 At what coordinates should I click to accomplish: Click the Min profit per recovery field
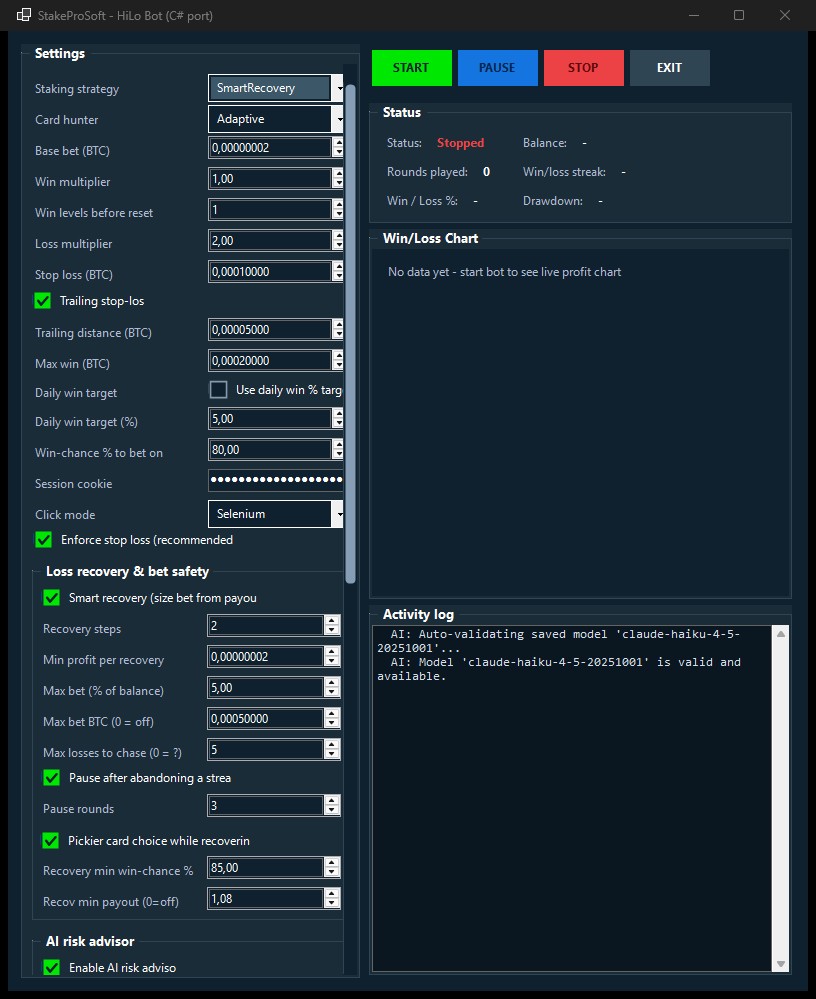click(x=266, y=657)
